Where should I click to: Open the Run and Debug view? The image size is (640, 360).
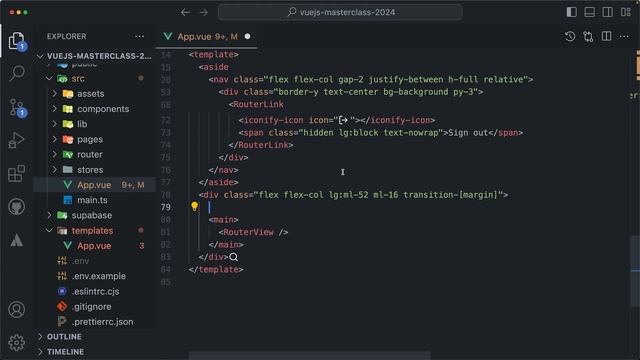[16, 140]
